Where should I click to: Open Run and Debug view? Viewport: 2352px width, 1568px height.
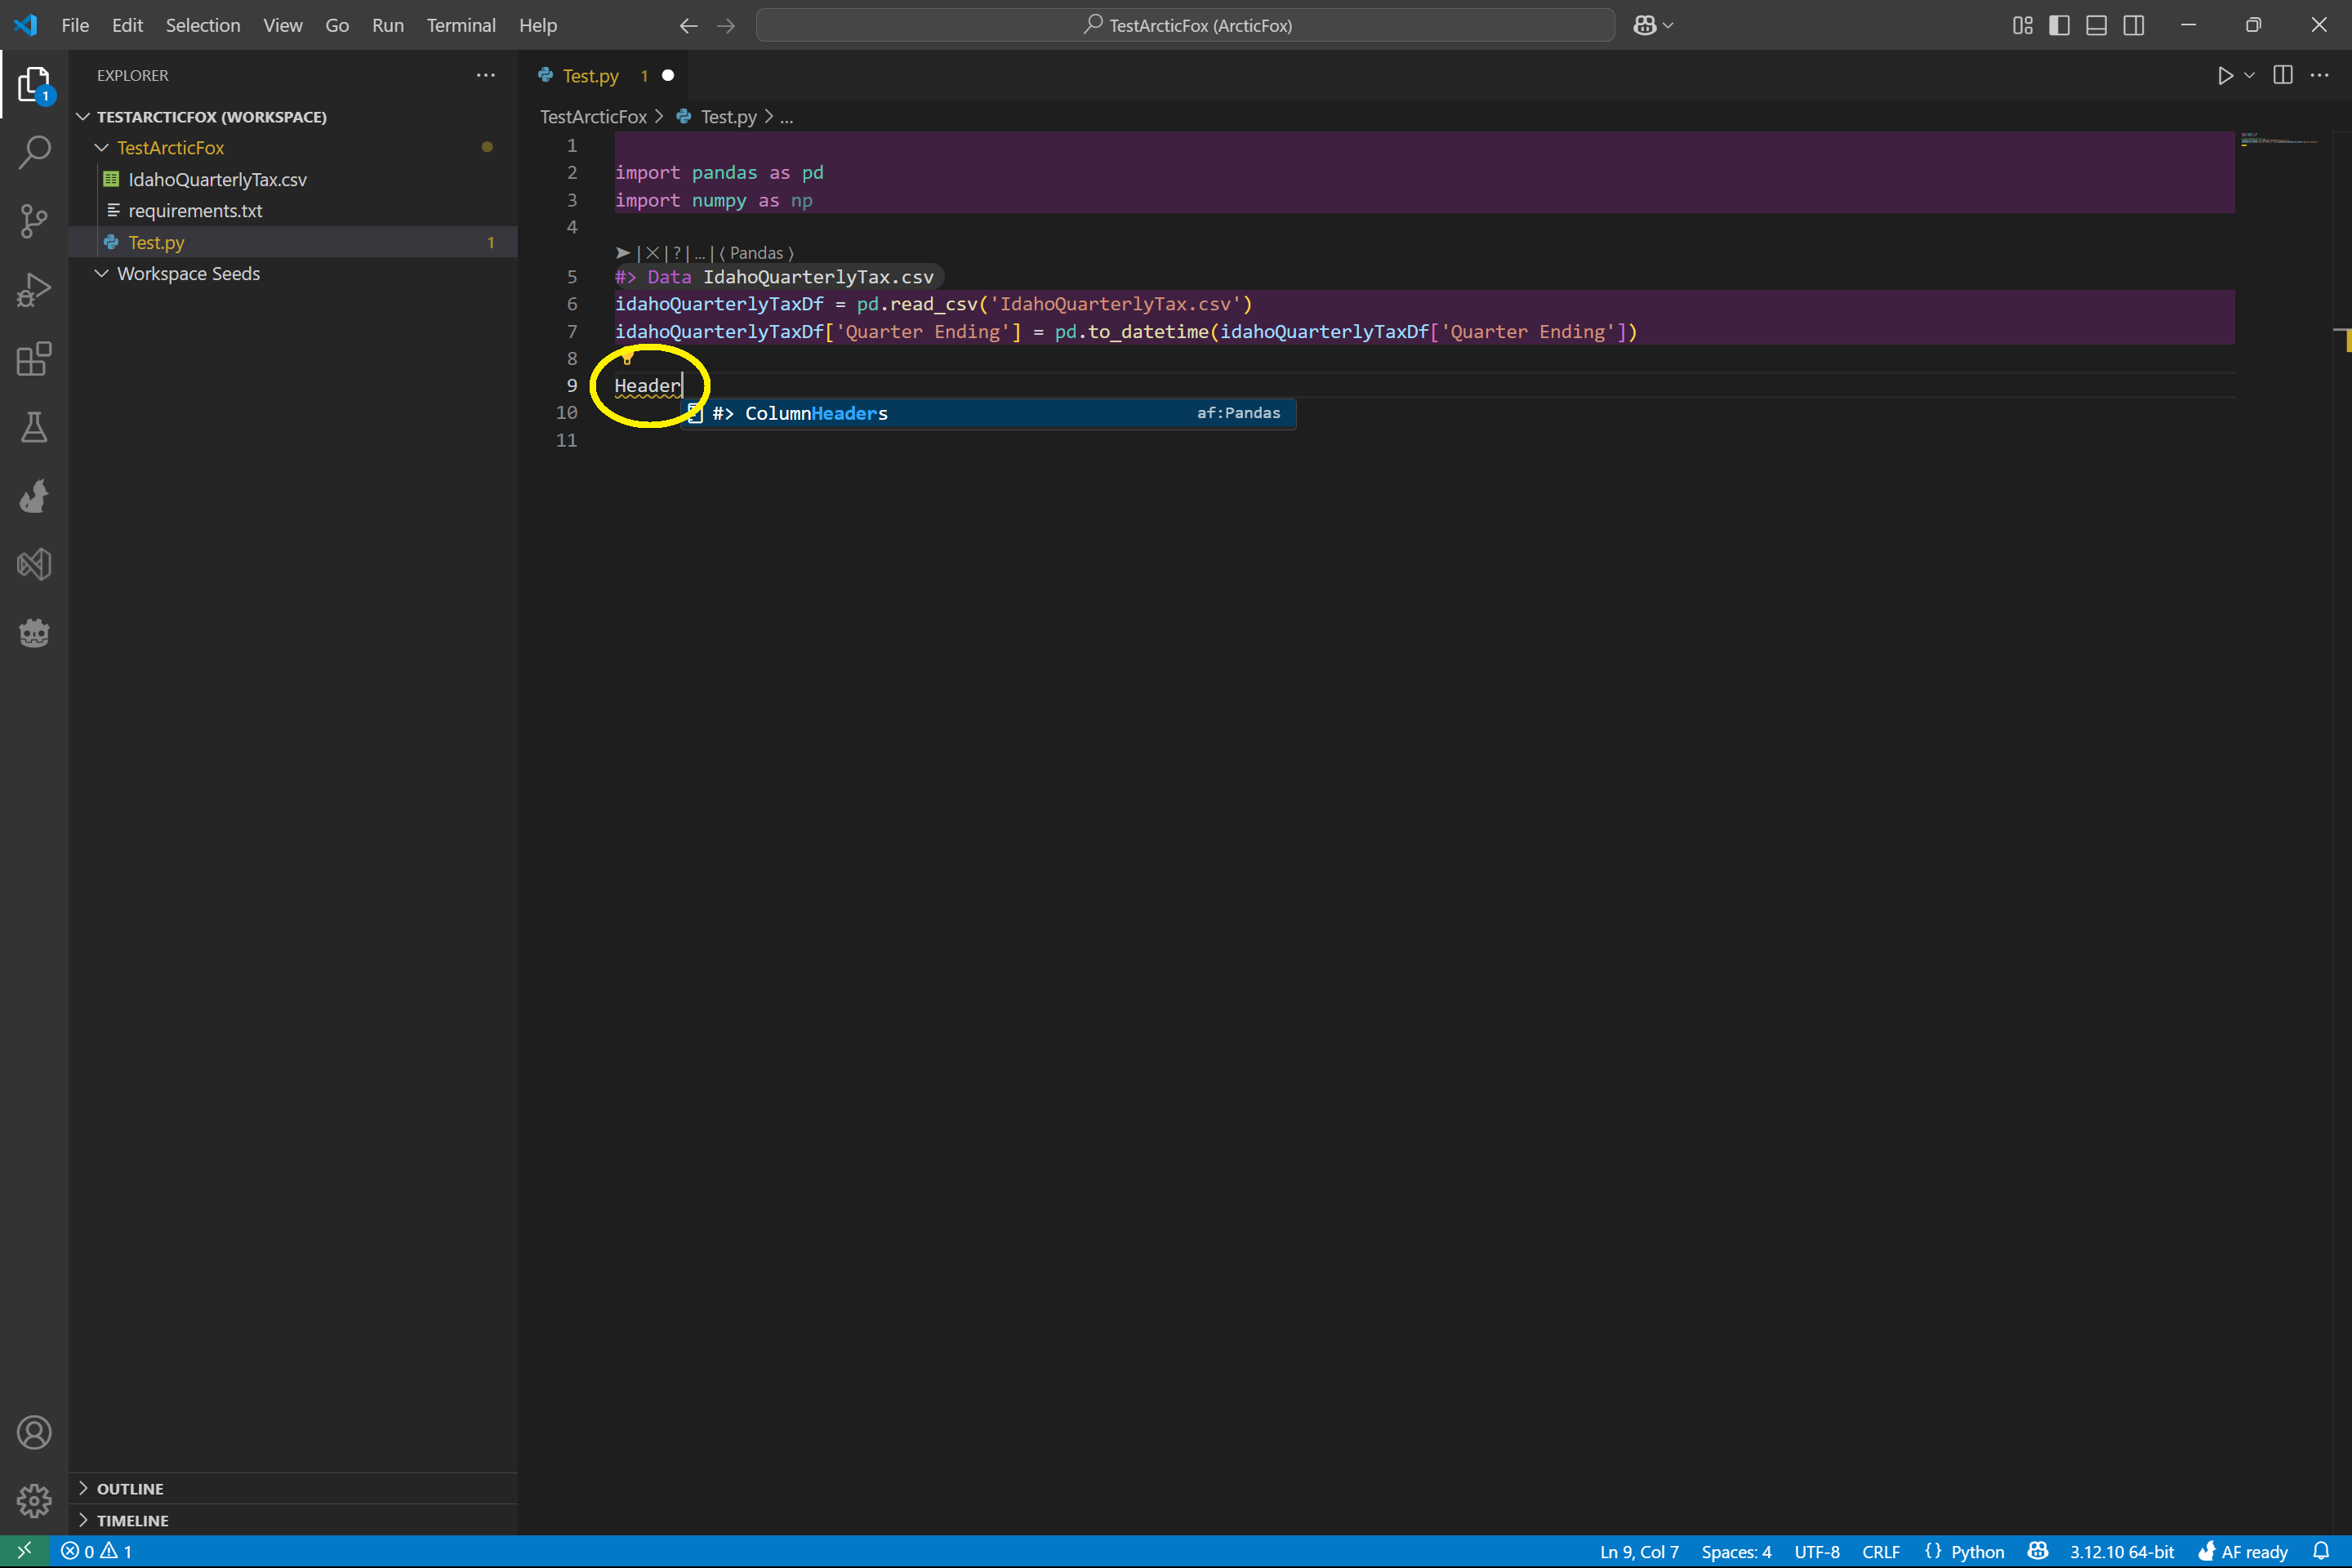coord(34,290)
